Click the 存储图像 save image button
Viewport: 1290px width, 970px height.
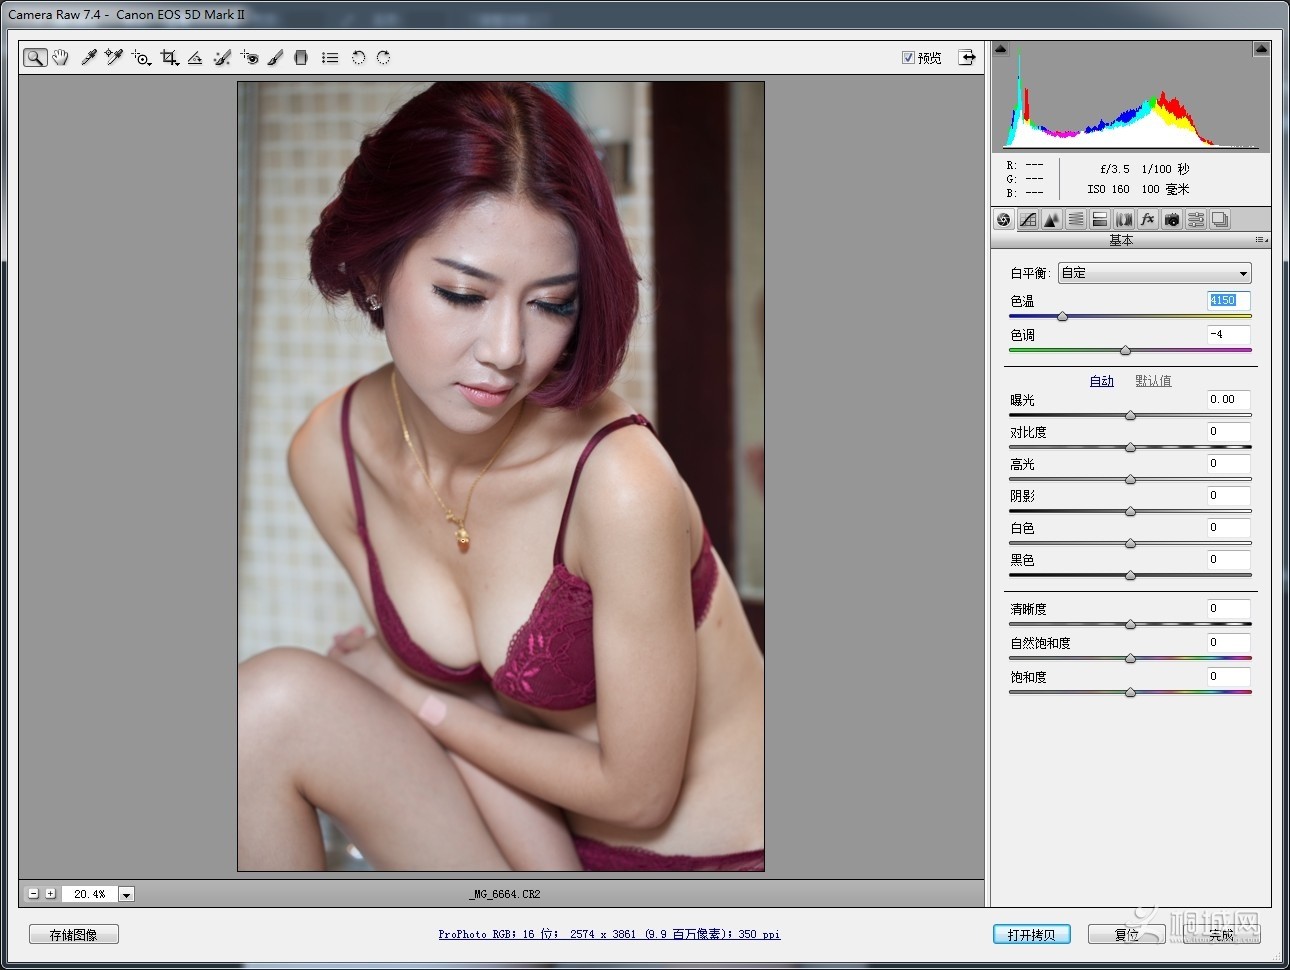click(x=74, y=934)
